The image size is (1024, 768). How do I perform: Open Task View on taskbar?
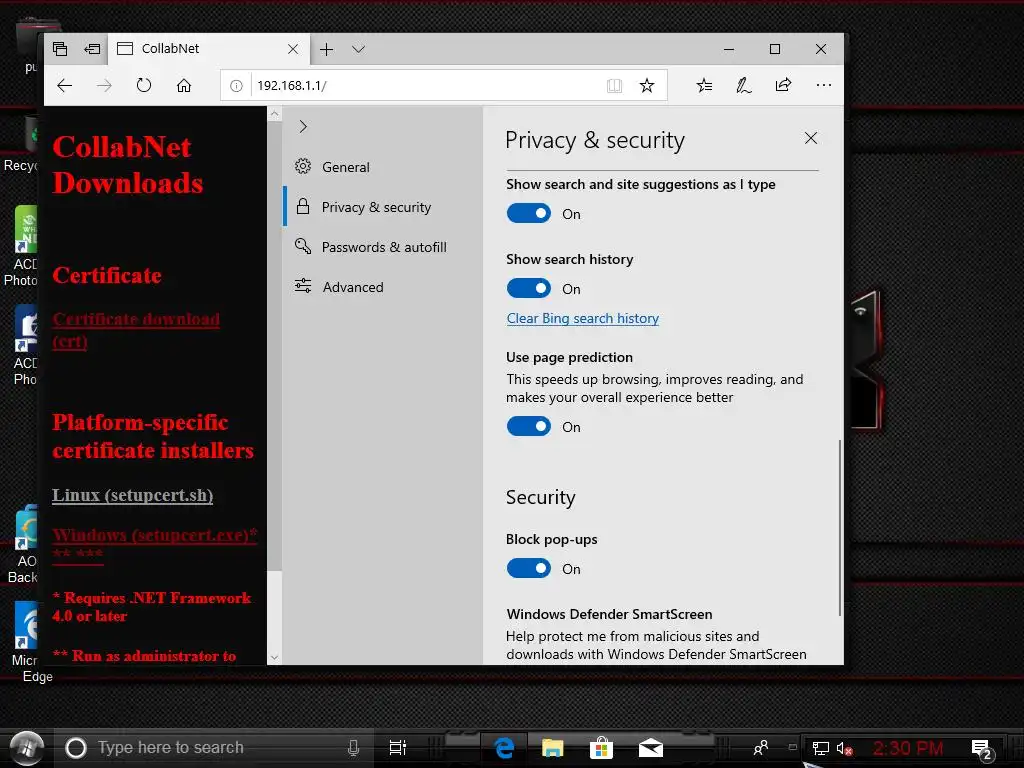[x=398, y=748]
